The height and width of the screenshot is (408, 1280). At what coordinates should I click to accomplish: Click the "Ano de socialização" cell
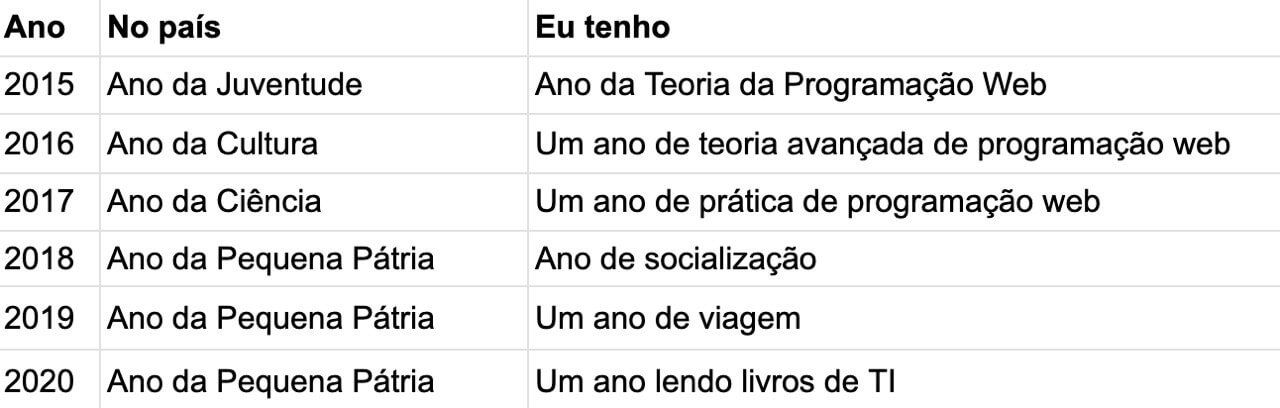pyautogui.click(x=676, y=259)
